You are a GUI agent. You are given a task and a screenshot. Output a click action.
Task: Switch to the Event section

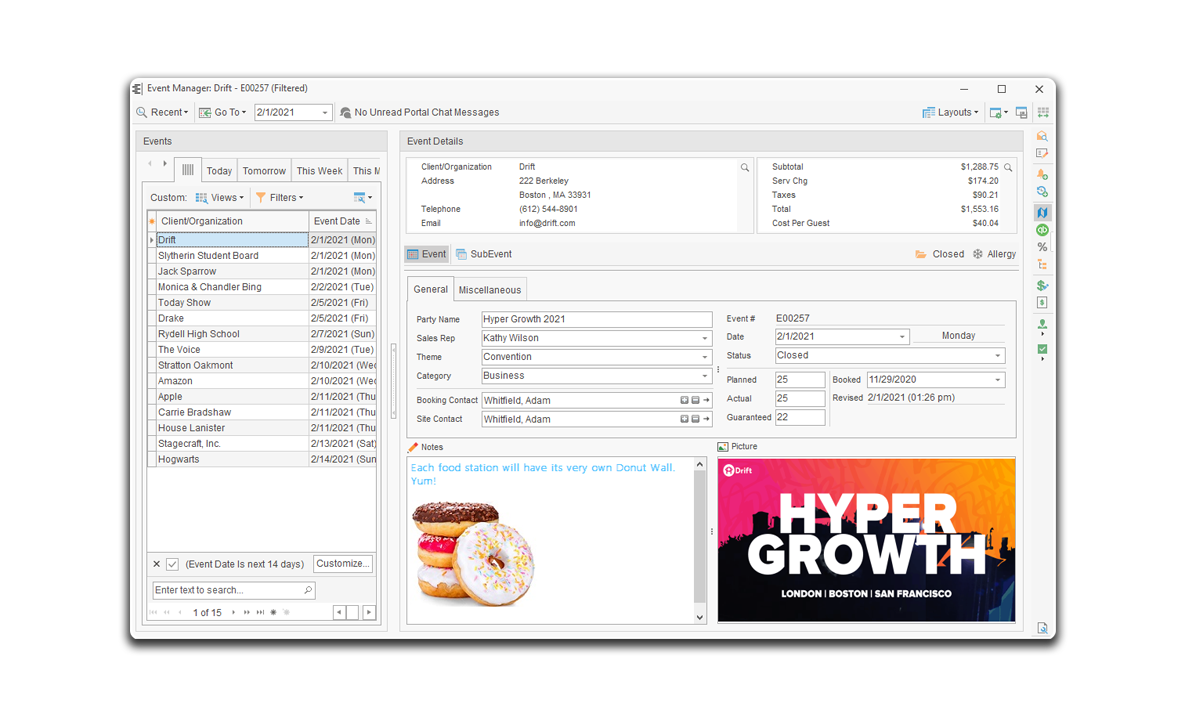pos(427,254)
